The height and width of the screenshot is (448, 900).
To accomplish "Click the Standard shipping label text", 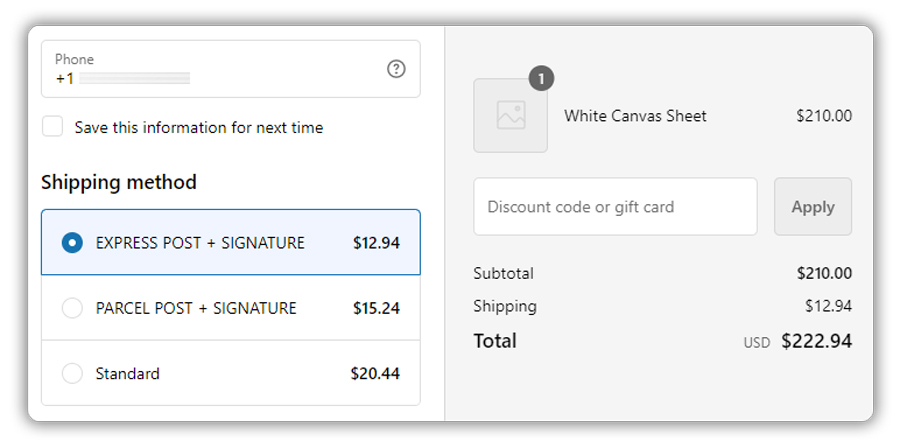I will (127, 373).
